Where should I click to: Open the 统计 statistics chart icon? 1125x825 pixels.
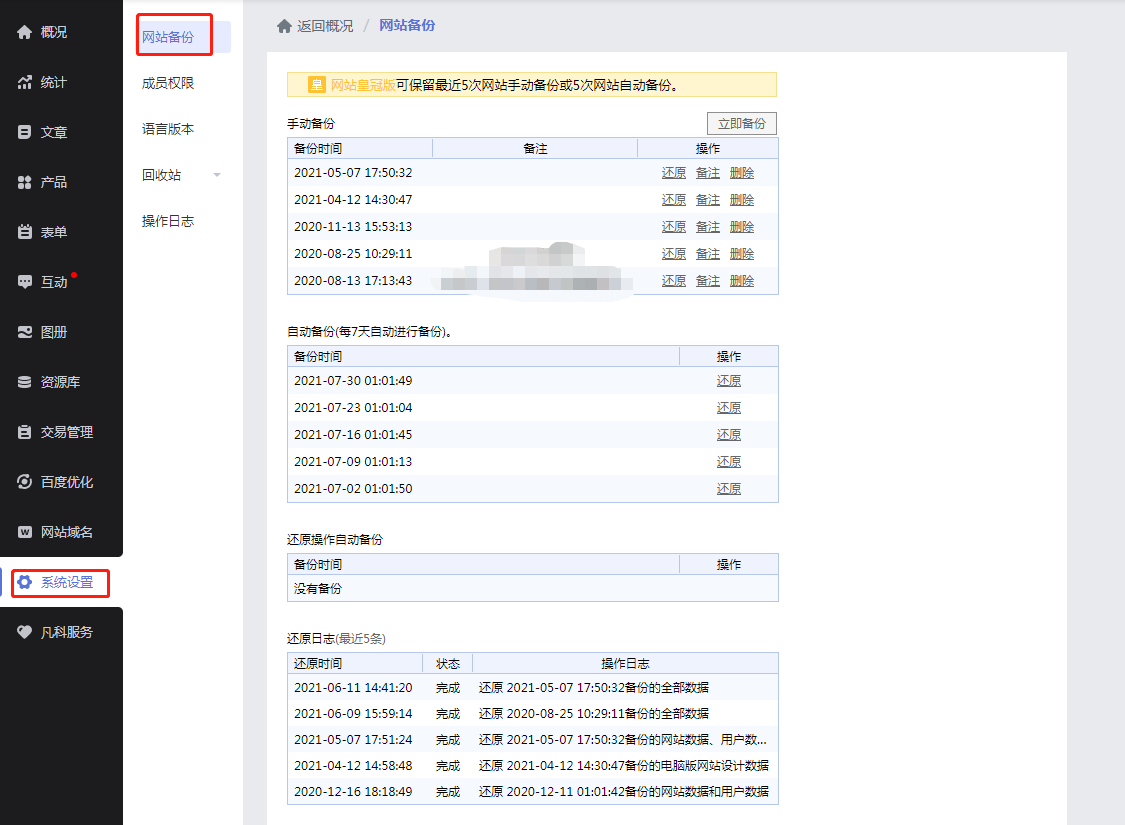(x=24, y=82)
